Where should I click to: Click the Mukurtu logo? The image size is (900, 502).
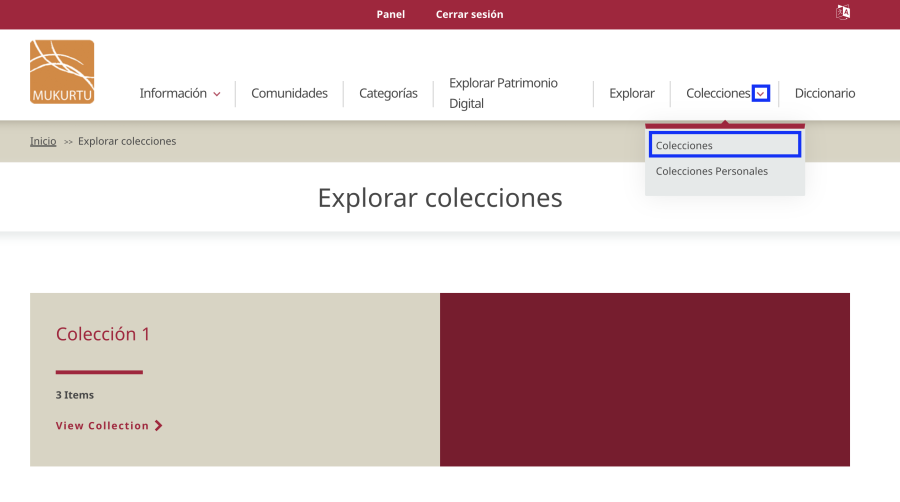click(62, 72)
